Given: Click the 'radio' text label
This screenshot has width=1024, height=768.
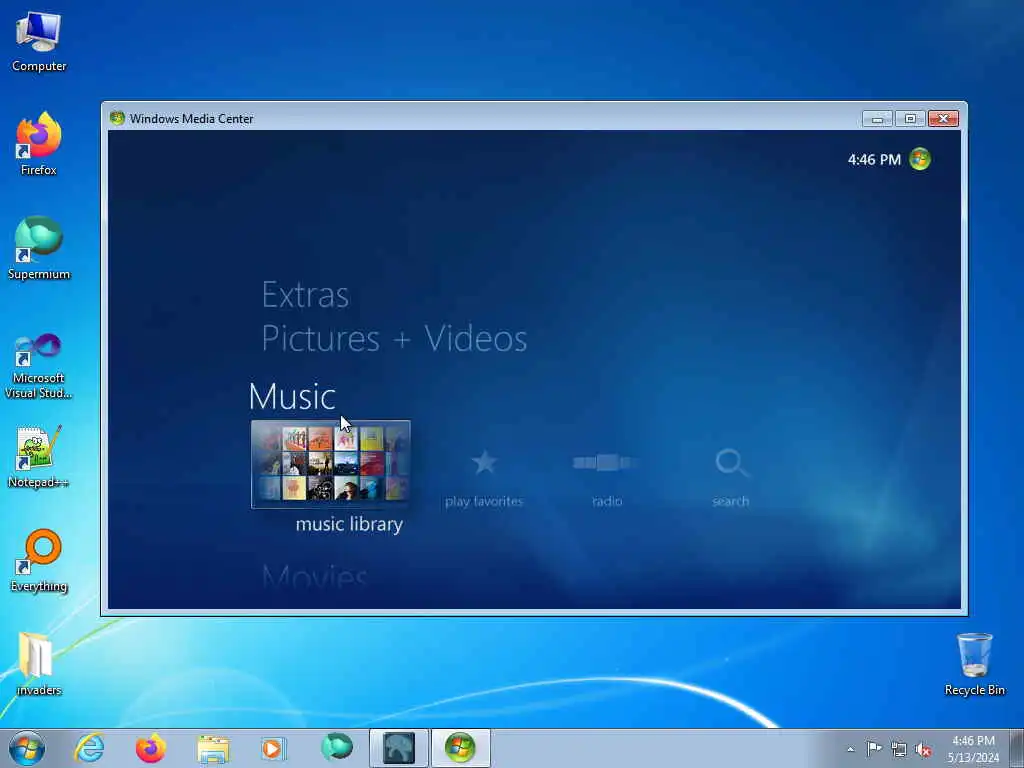Looking at the screenshot, I should (x=607, y=502).
